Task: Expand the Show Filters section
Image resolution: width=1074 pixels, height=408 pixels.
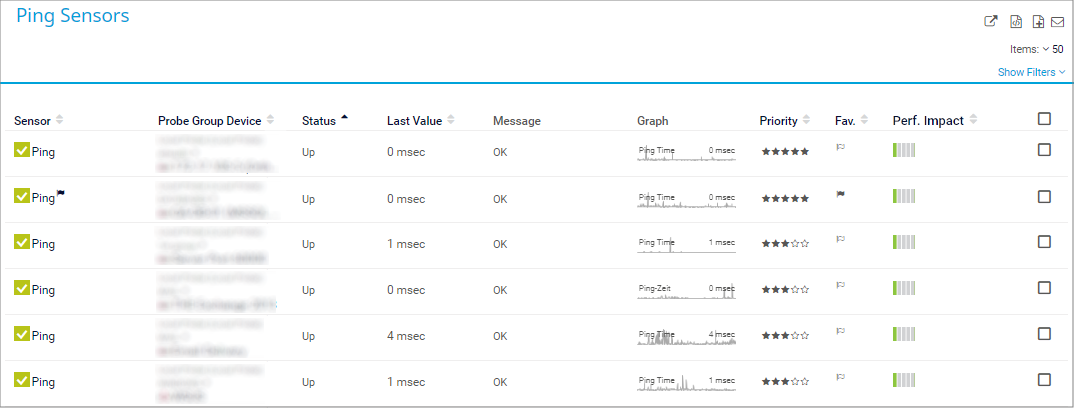Action: point(1031,72)
